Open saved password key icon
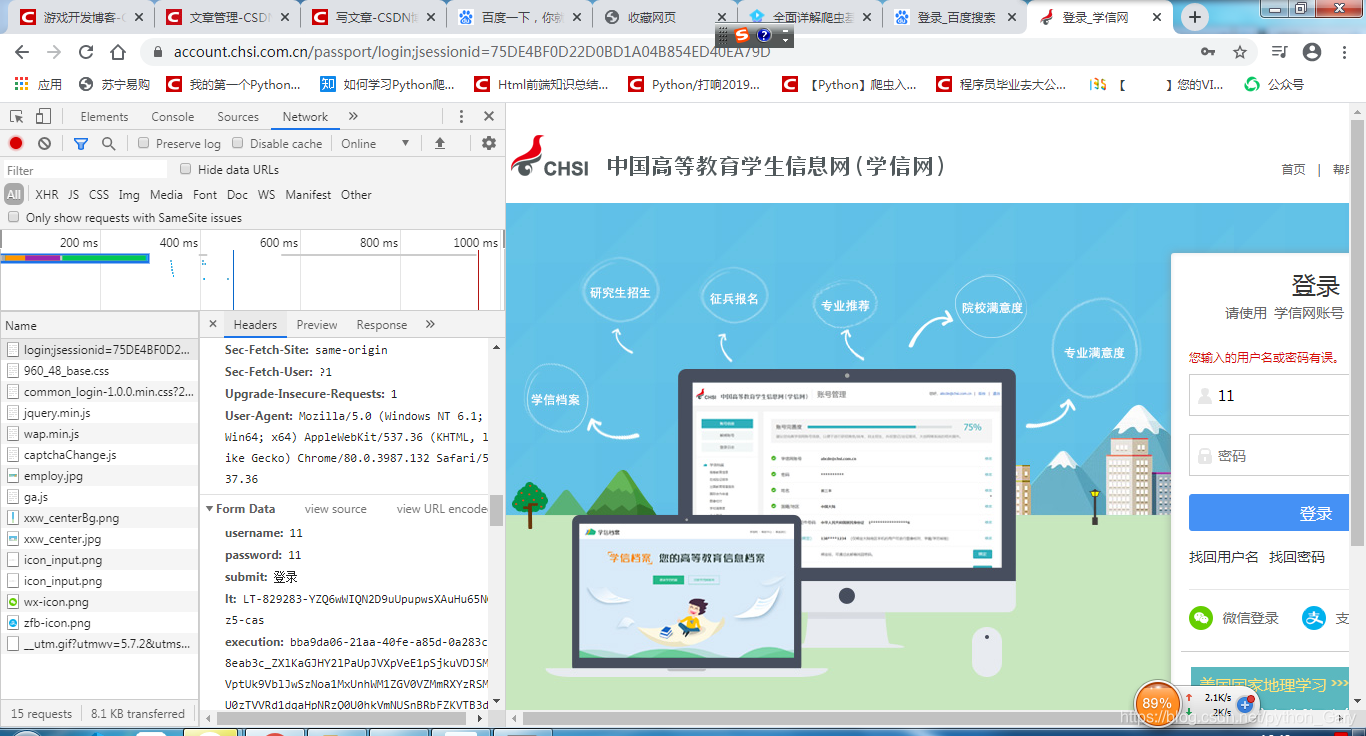The height and width of the screenshot is (736, 1366). (x=1208, y=52)
